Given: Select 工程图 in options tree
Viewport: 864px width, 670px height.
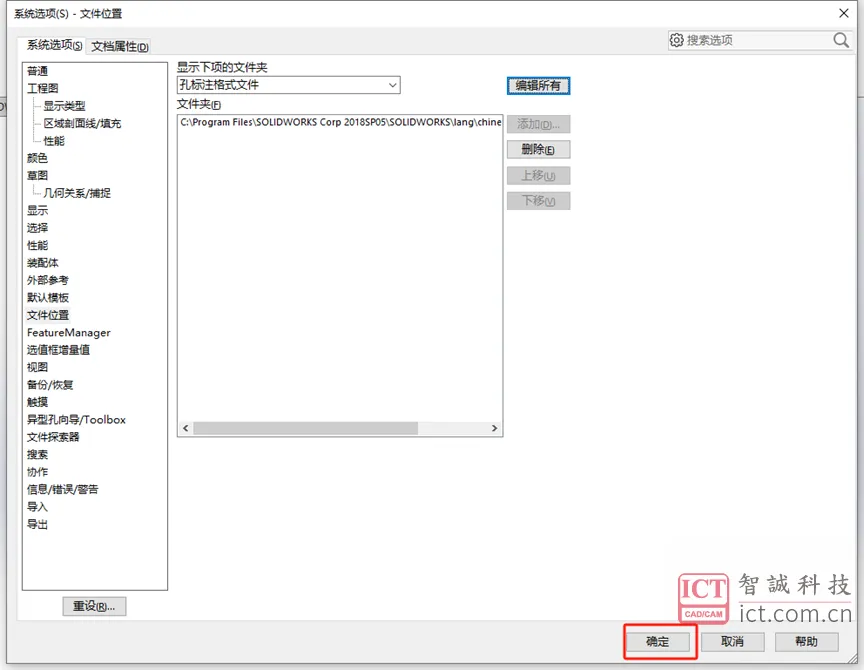Looking at the screenshot, I should click(43, 89).
